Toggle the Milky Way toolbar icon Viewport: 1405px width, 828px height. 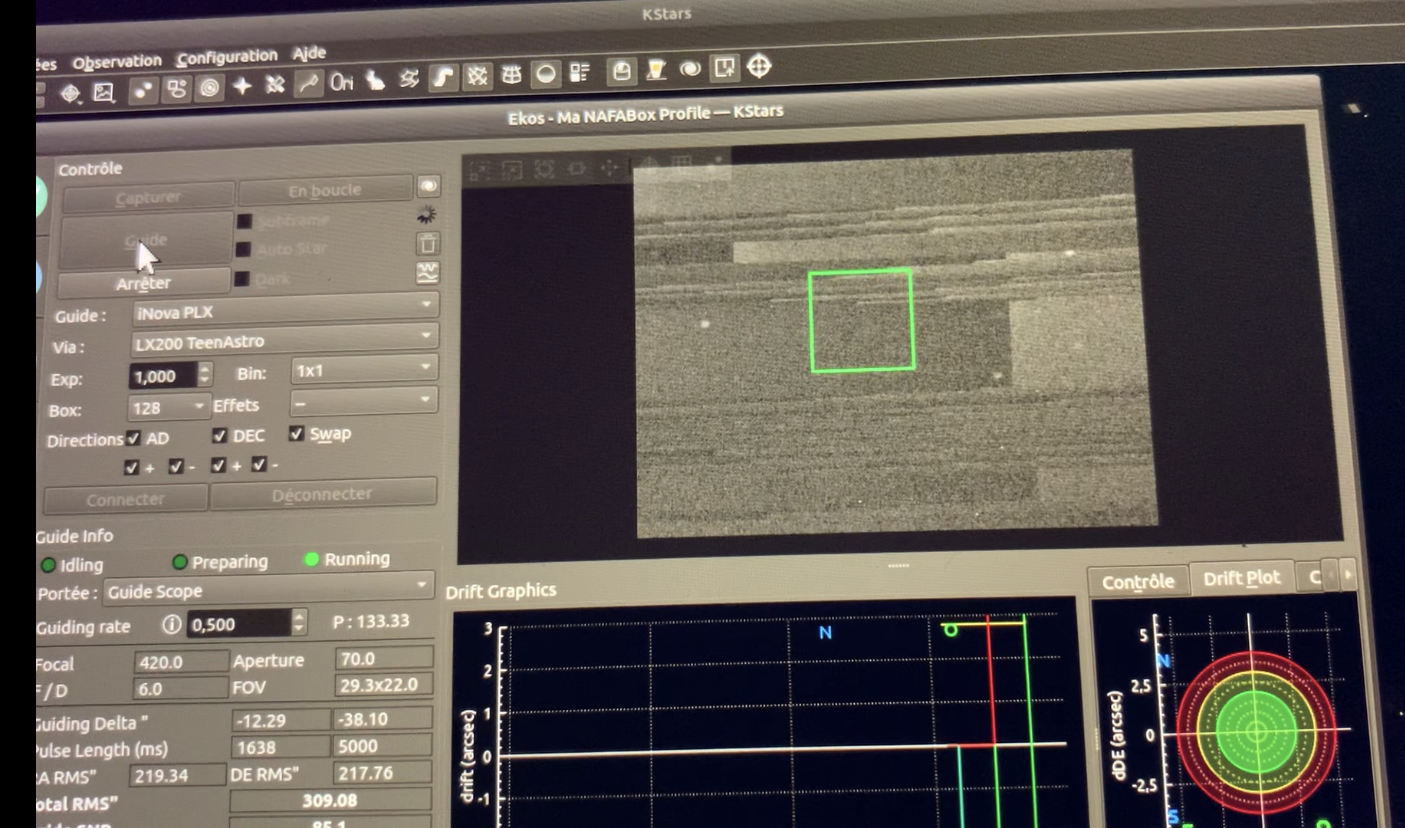click(443, 76)
